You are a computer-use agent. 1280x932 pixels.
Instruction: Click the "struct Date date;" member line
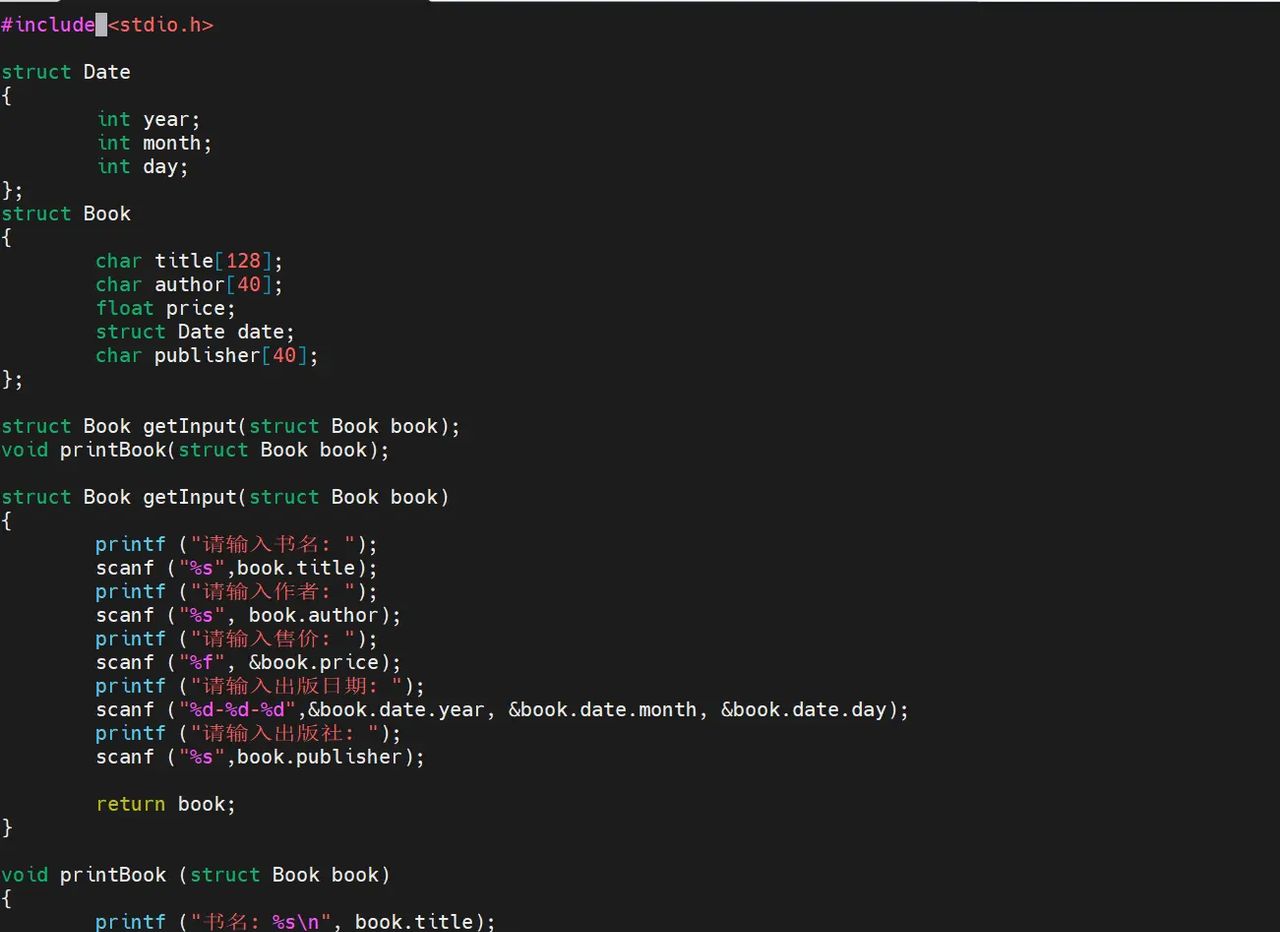(196, 332)
